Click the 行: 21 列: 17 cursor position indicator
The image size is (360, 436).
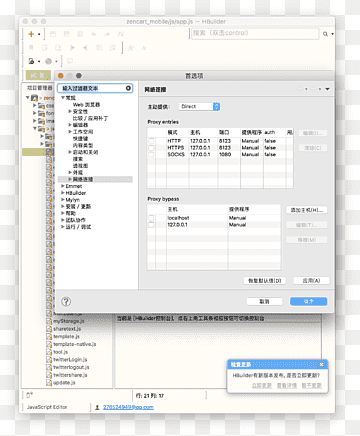click(150, 396)
